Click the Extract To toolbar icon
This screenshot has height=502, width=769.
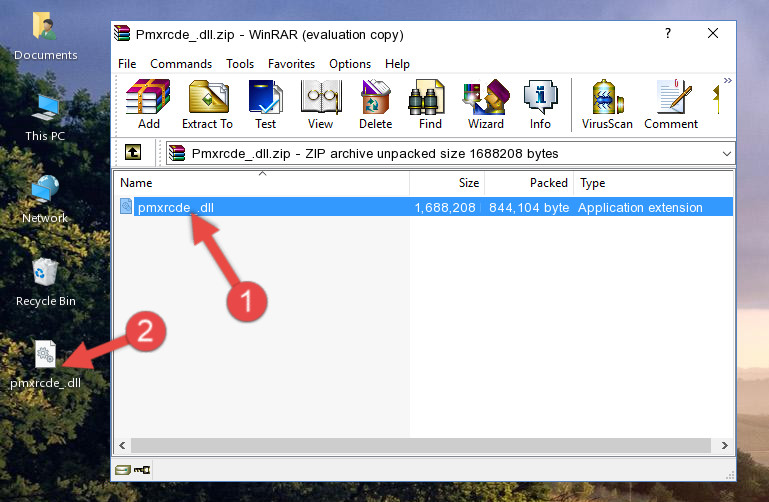(207, 104)
